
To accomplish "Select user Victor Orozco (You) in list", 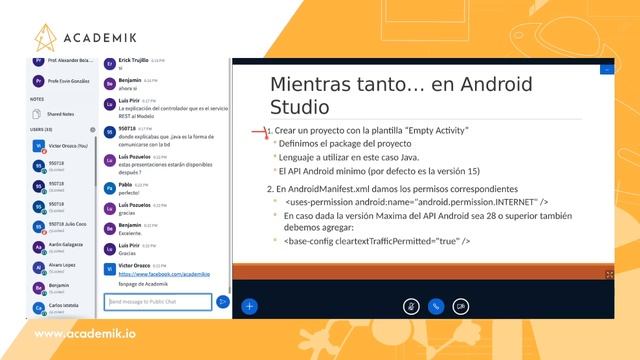I will 62,146.
